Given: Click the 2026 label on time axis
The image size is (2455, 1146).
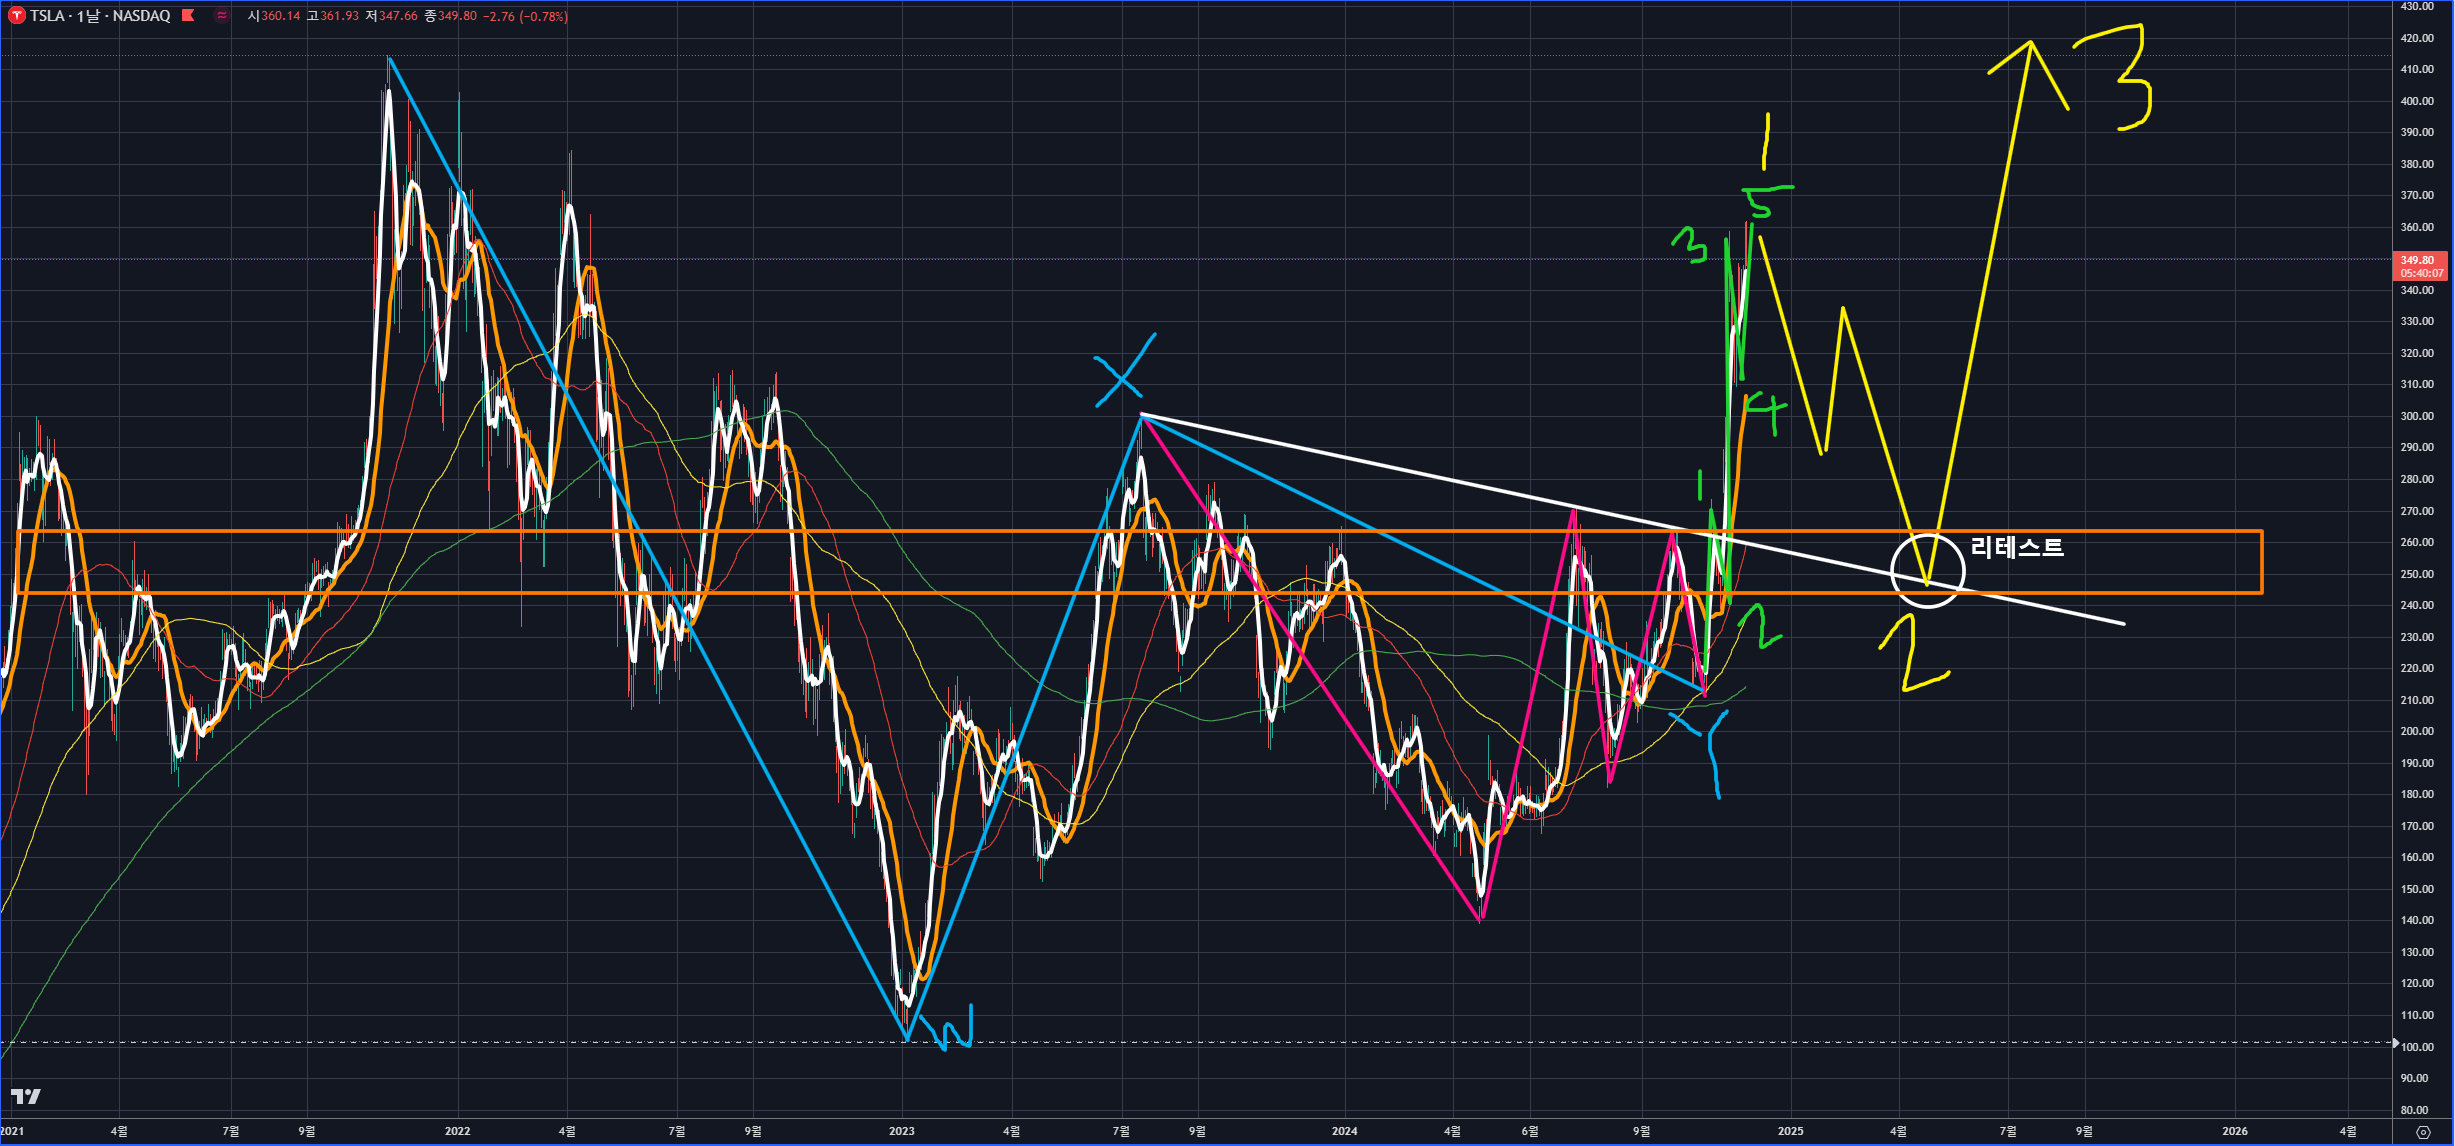Looking at the screenshot, I should pos(2234,1131).
